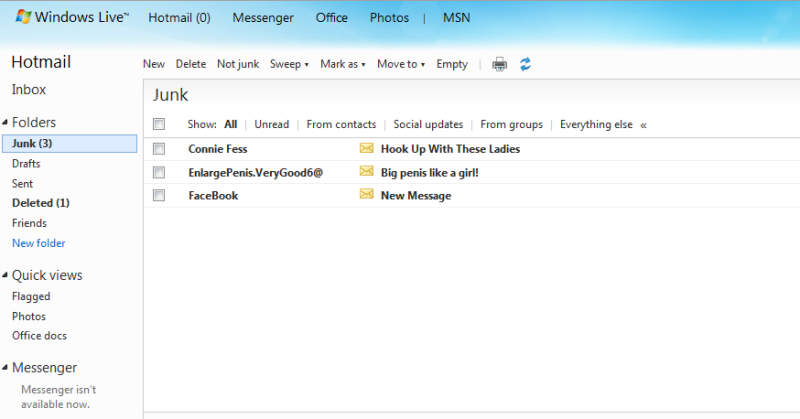Select the FaceBook message checkbox
The height and width of the screenshot is (419, 800).
159,195
